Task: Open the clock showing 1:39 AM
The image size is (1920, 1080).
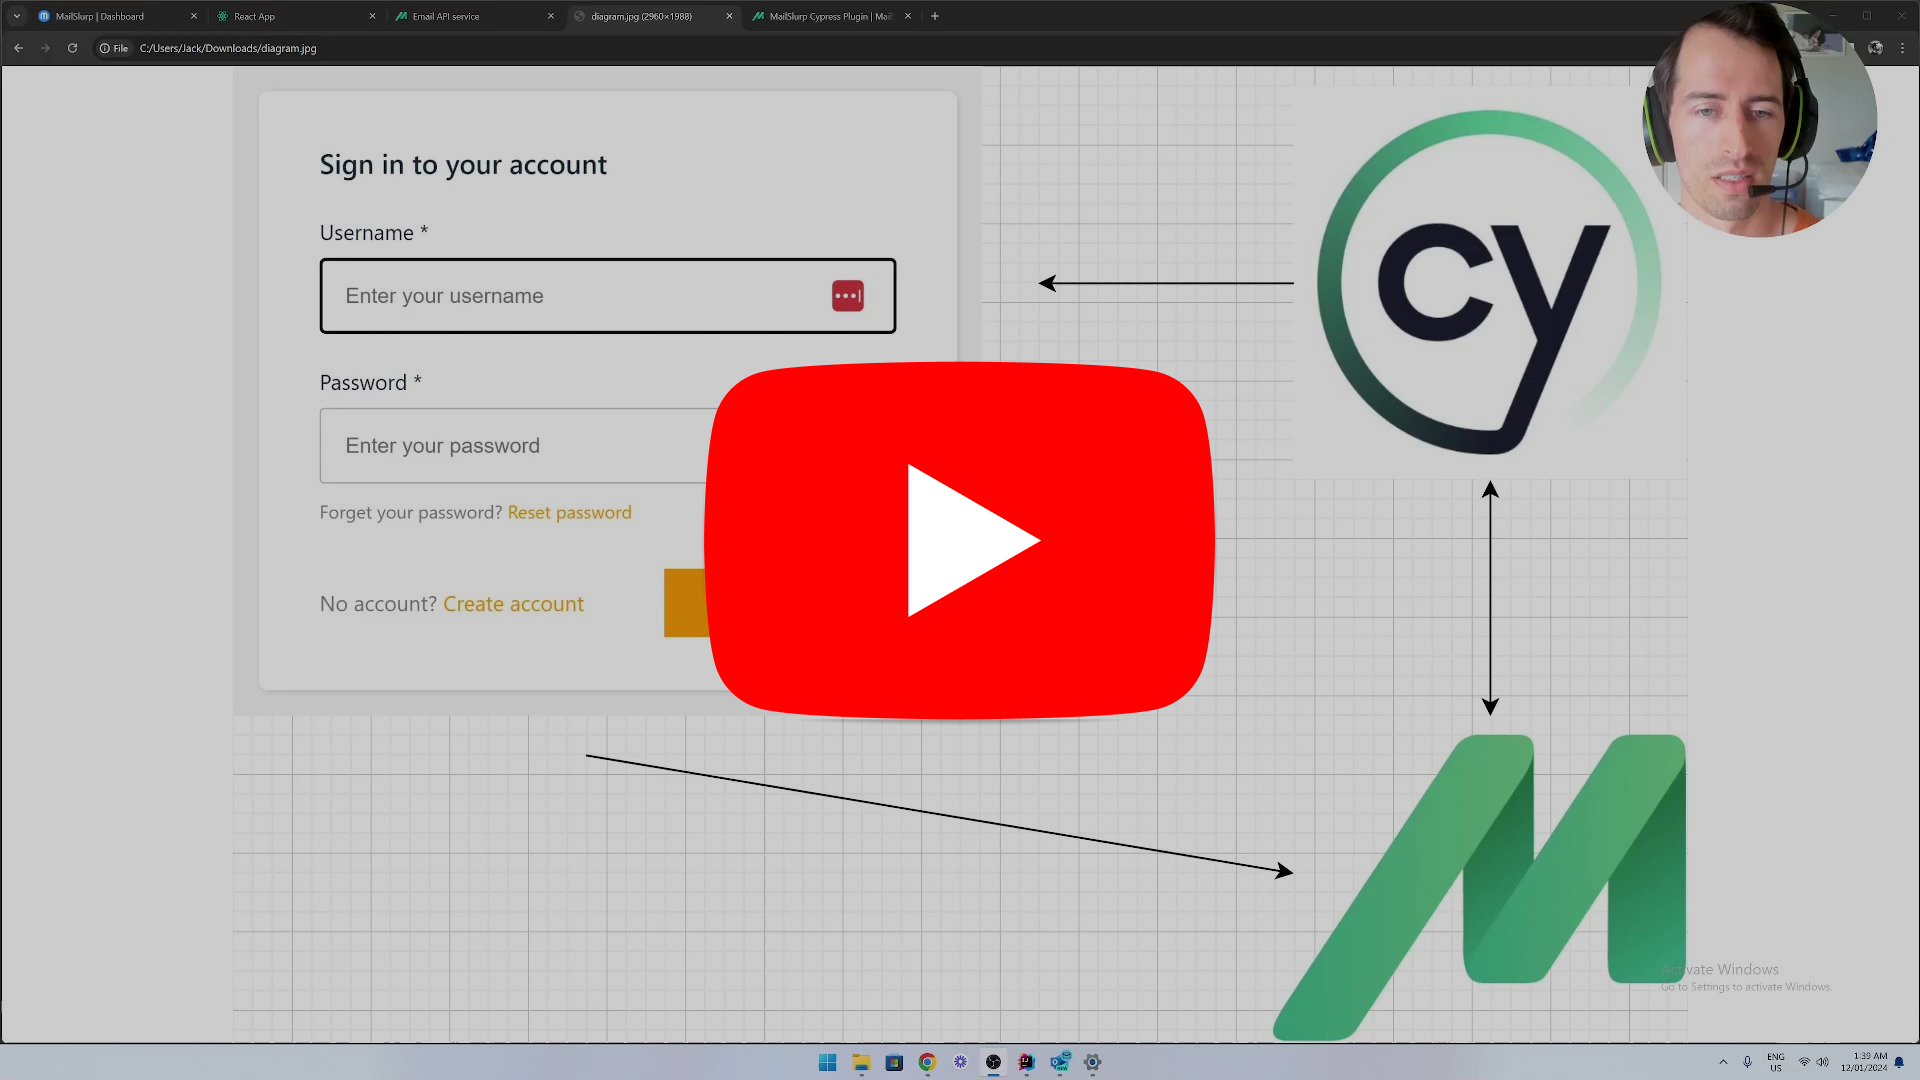Action: tap(1864, 1063)
